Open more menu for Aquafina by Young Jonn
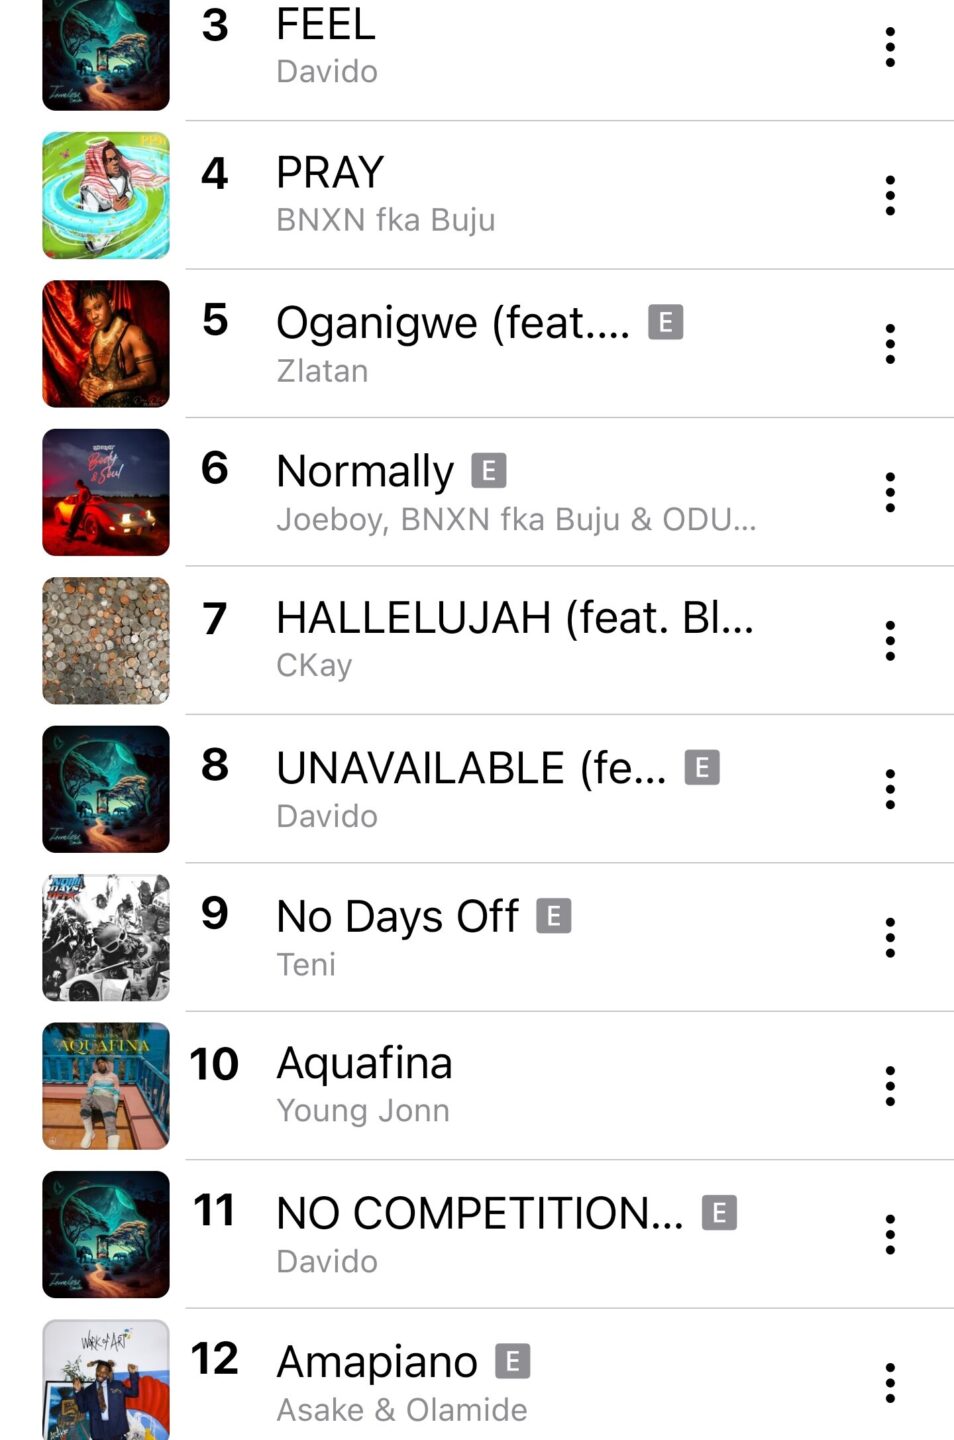 [x=889, y=1086]
